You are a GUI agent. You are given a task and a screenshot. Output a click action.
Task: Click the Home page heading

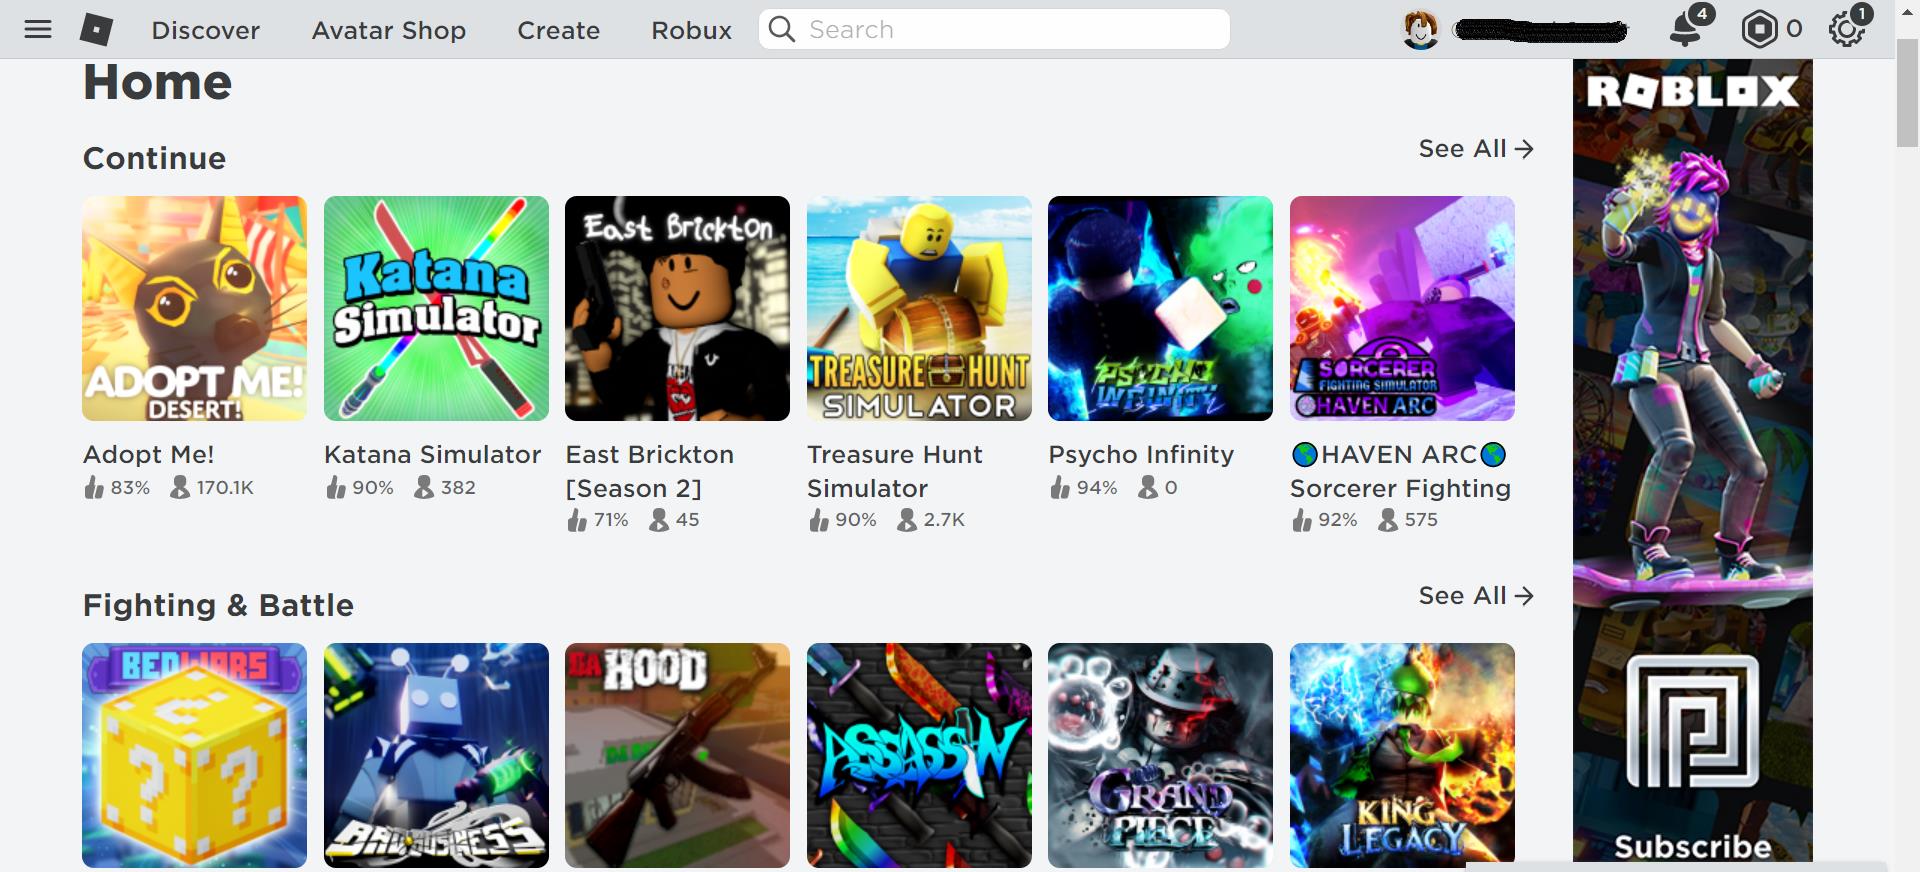(x=158, y=82)
